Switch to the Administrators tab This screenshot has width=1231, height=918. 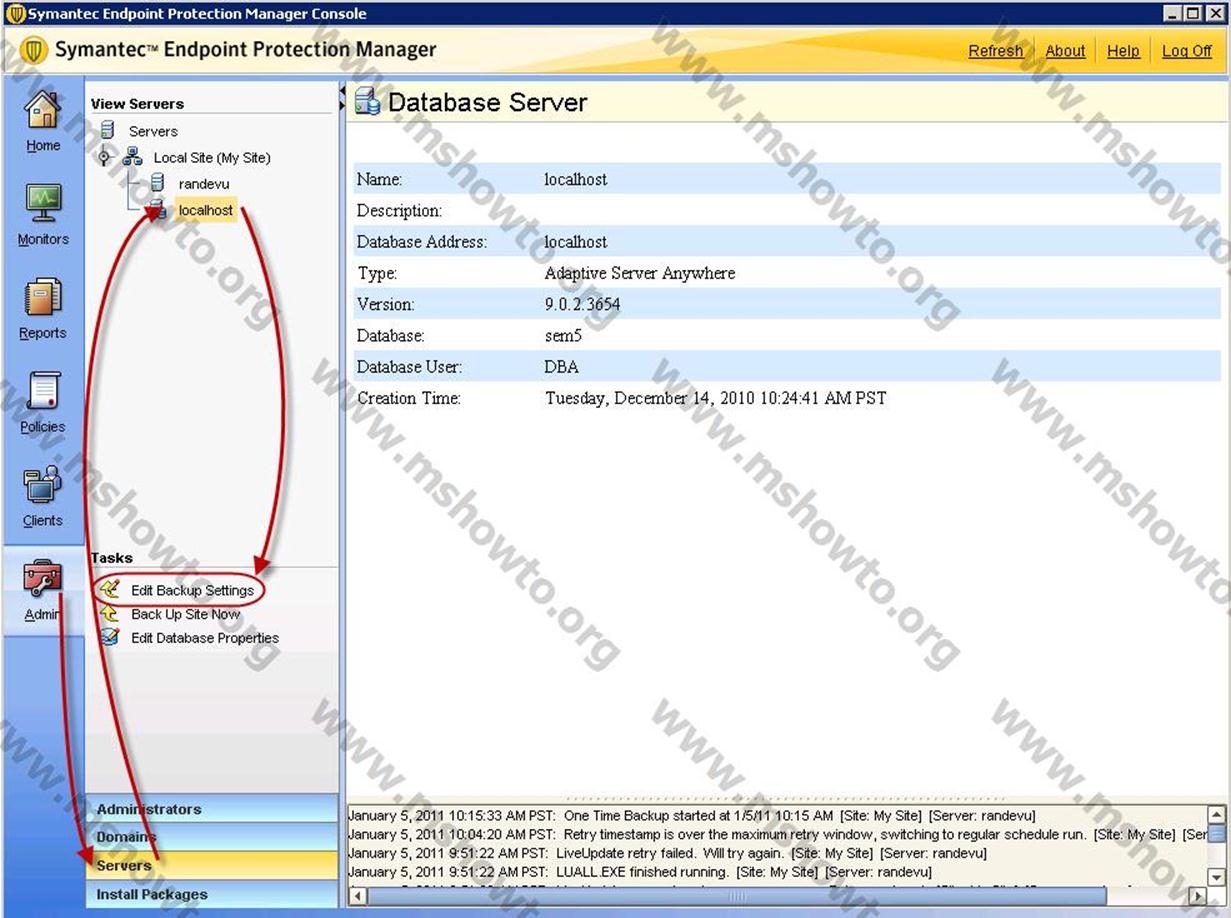coord(212,809)
